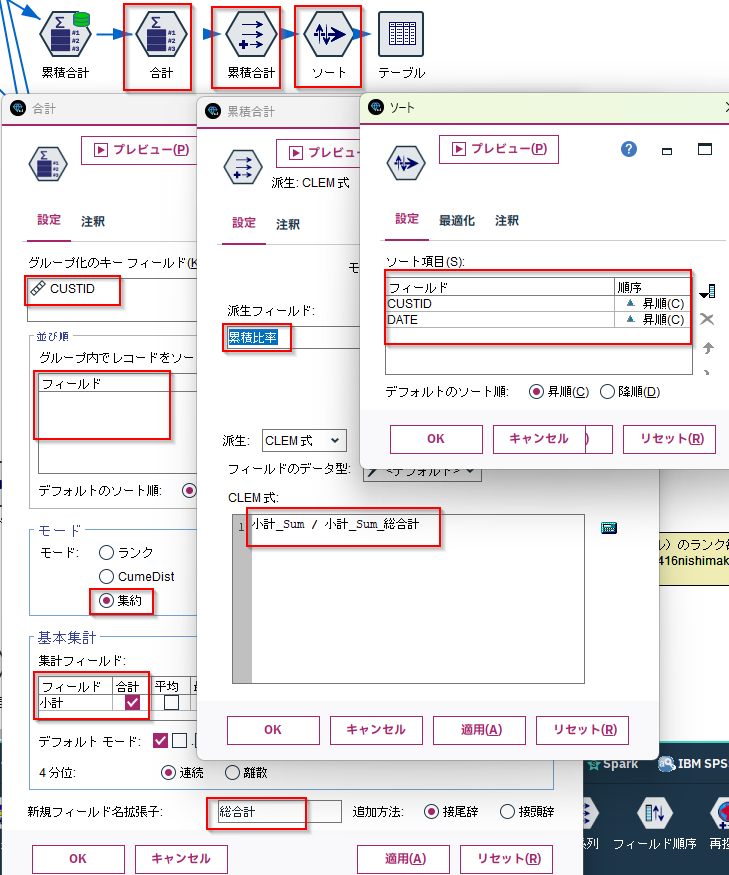This screenshot has width=729, height=875.
Task: Open 注釈 tab in 累積合計 dialog
Action: [288, 224]
